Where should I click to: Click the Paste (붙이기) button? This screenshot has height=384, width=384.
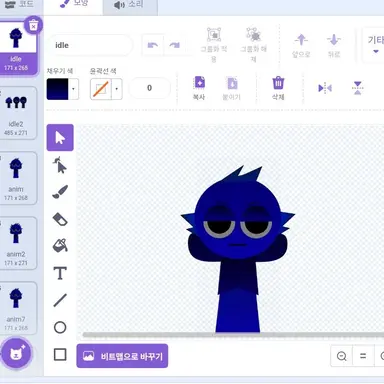point(232,88)
